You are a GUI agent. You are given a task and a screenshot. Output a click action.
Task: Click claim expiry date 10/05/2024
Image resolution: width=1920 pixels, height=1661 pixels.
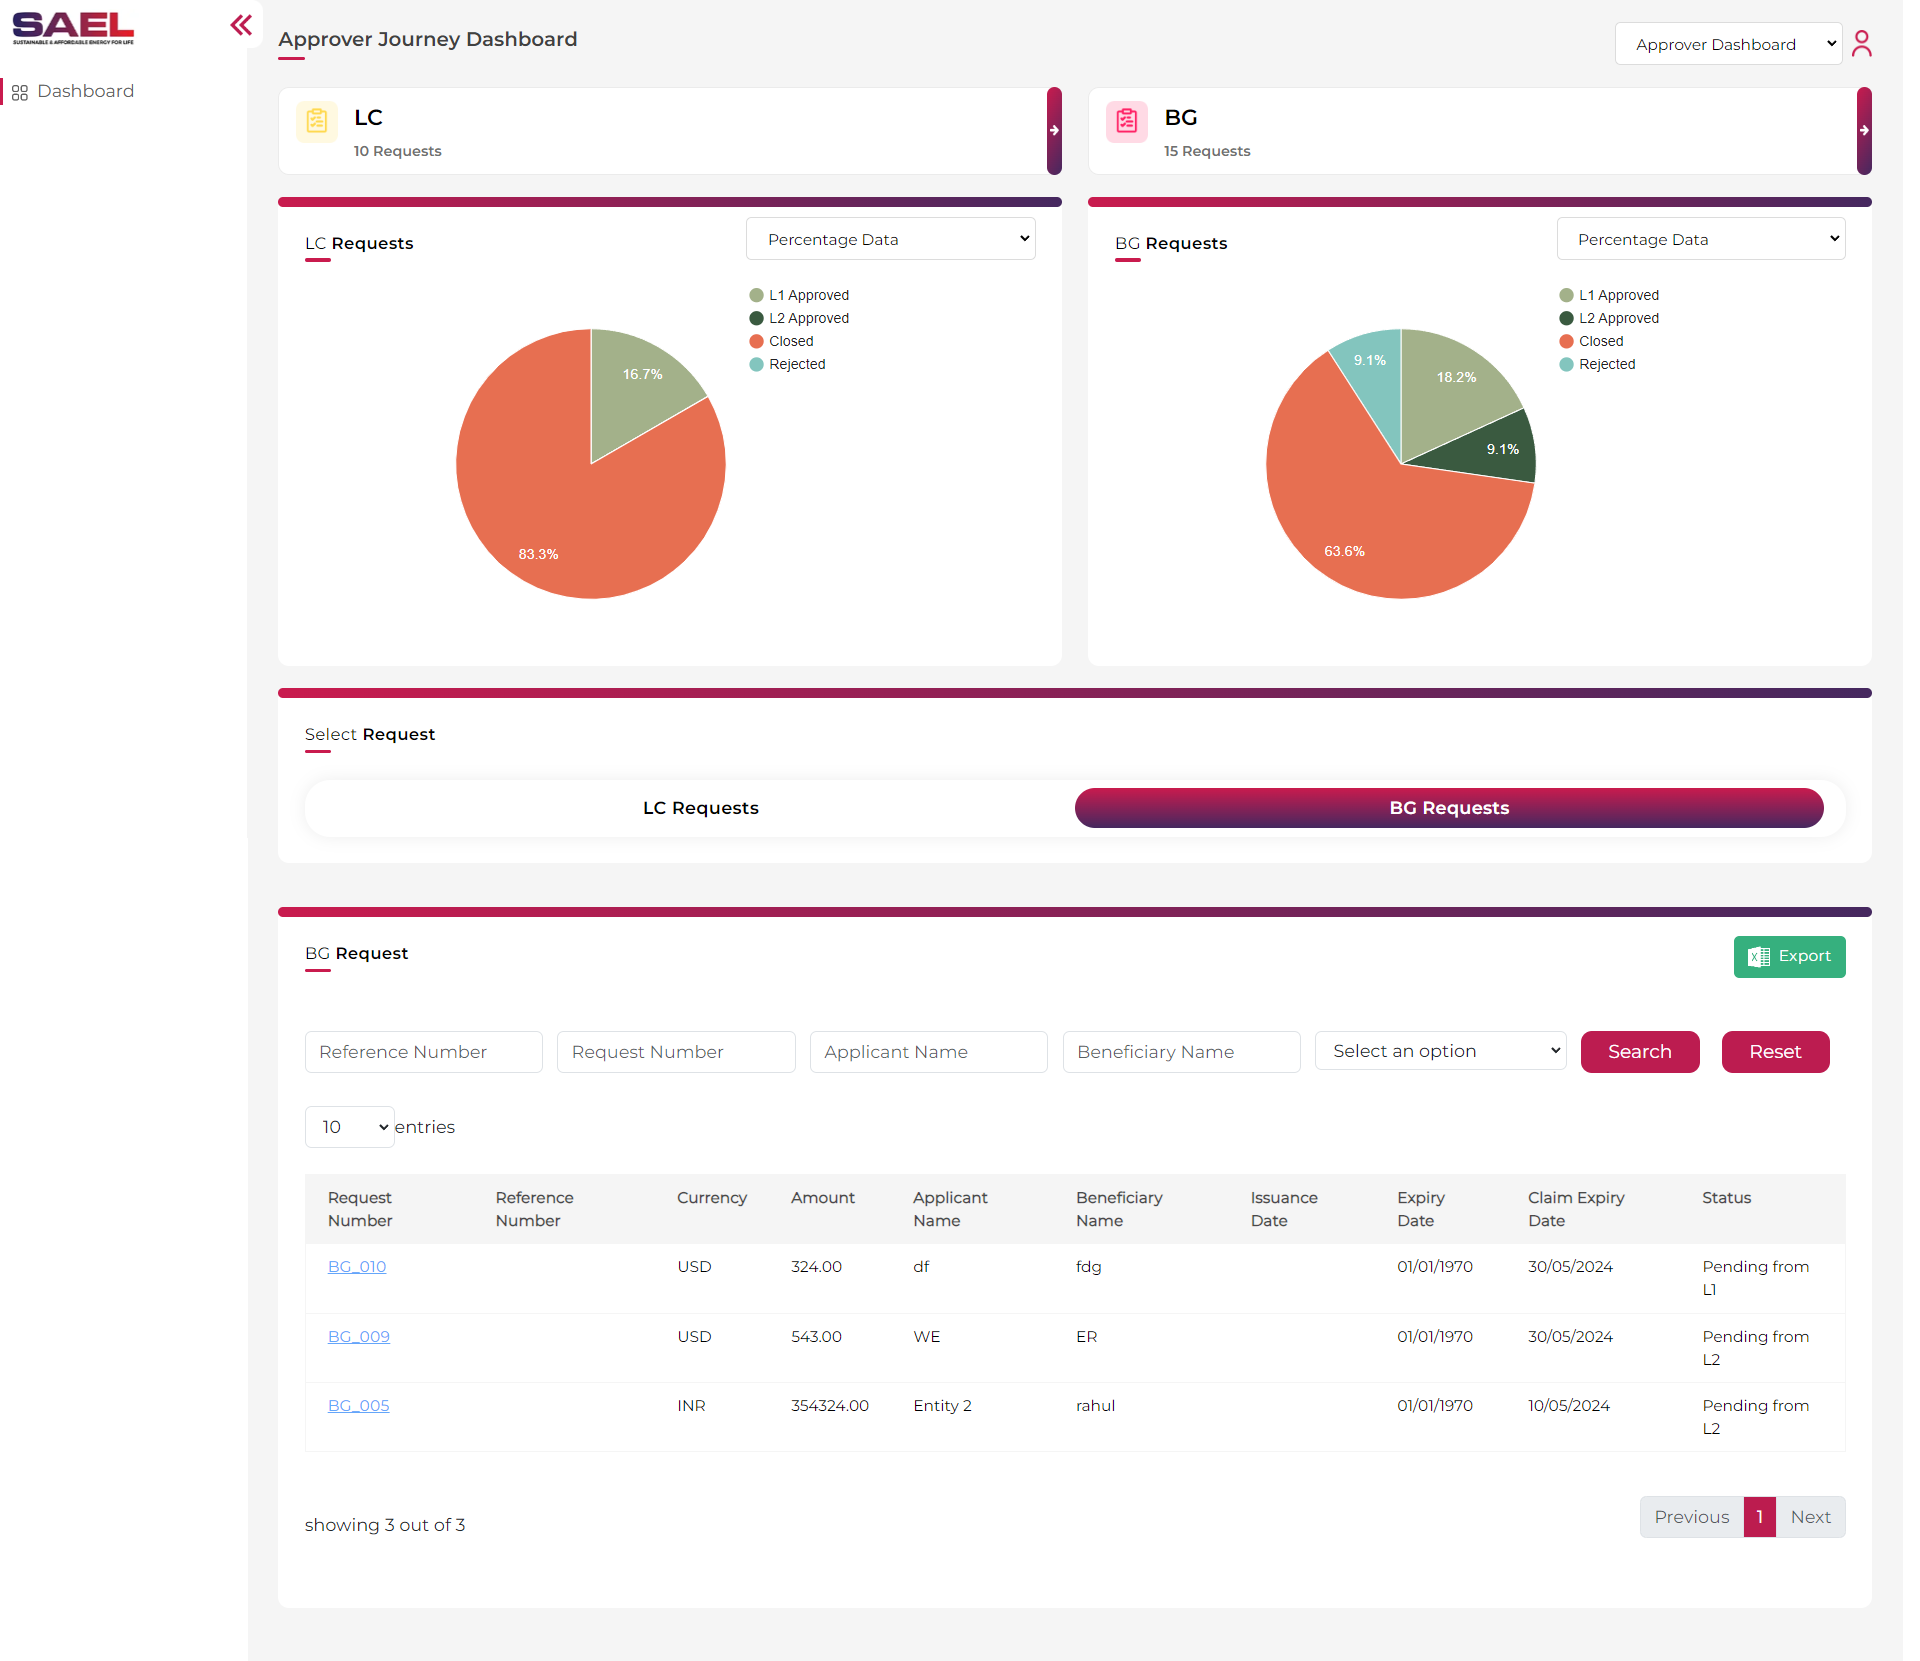pos(1569,1406)
